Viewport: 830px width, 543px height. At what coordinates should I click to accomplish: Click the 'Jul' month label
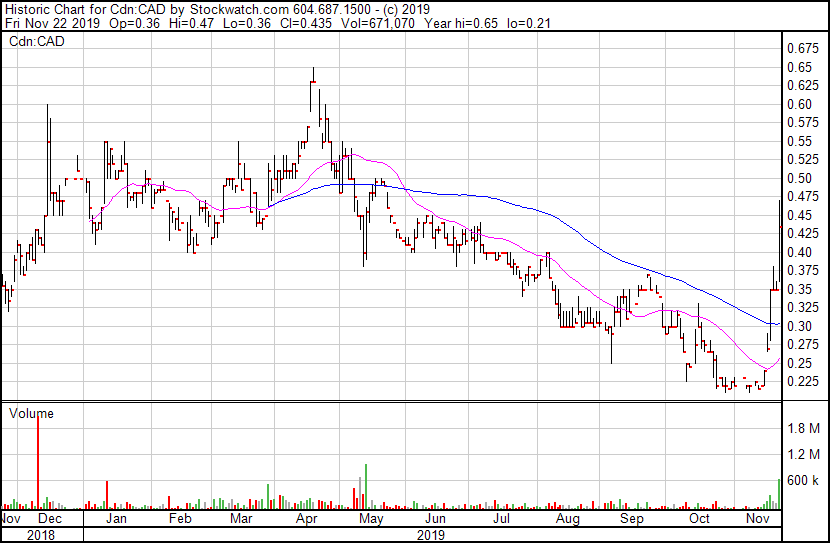501,519
